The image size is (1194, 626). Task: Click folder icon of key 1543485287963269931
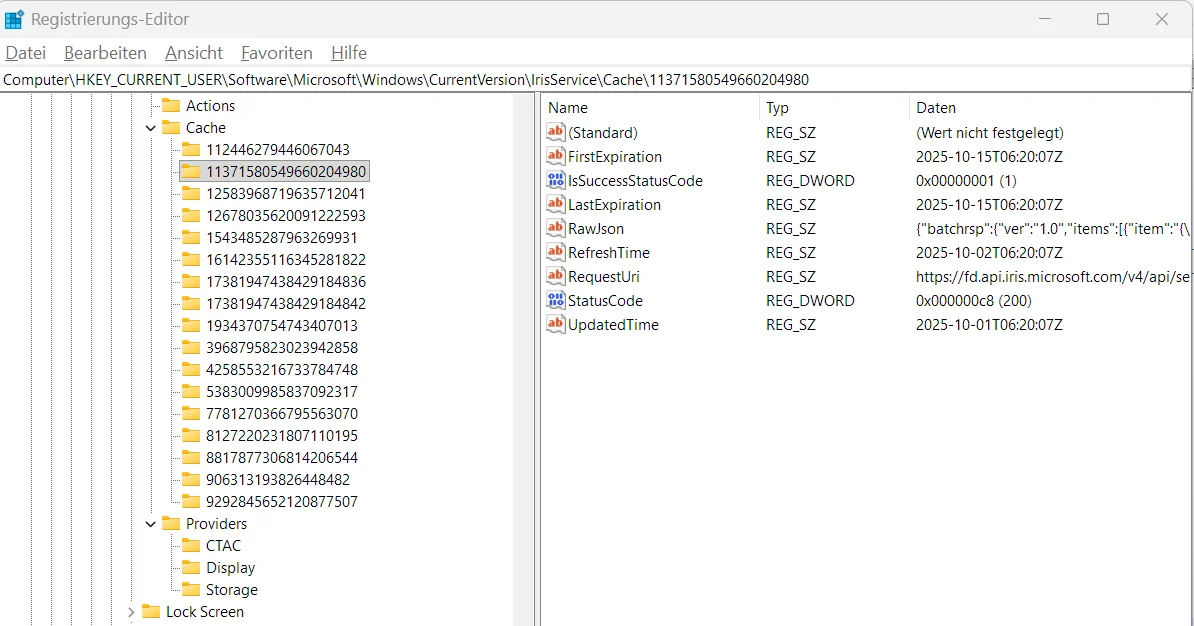pyautogui.click(x=191, y=238)
